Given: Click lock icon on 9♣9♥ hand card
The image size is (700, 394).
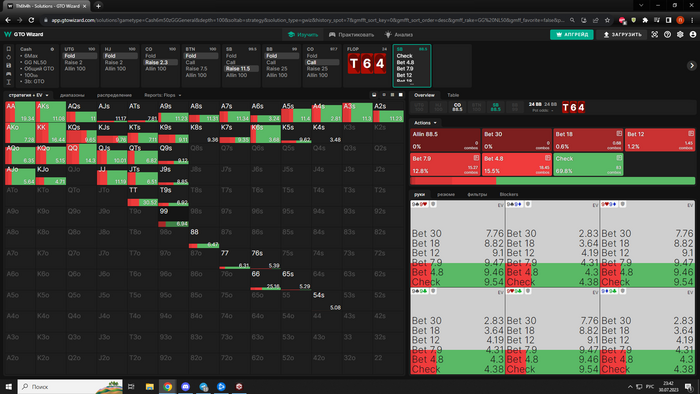Looking at the screenshot, I should 433,204.
